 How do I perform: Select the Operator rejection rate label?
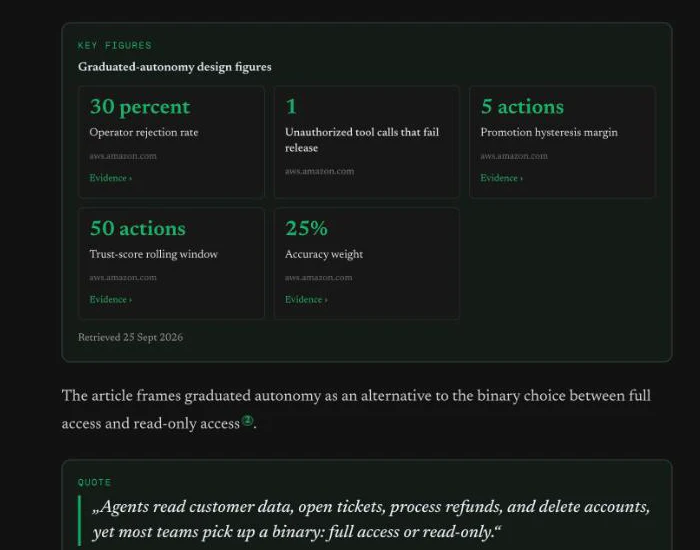click(x=144, y=133)
